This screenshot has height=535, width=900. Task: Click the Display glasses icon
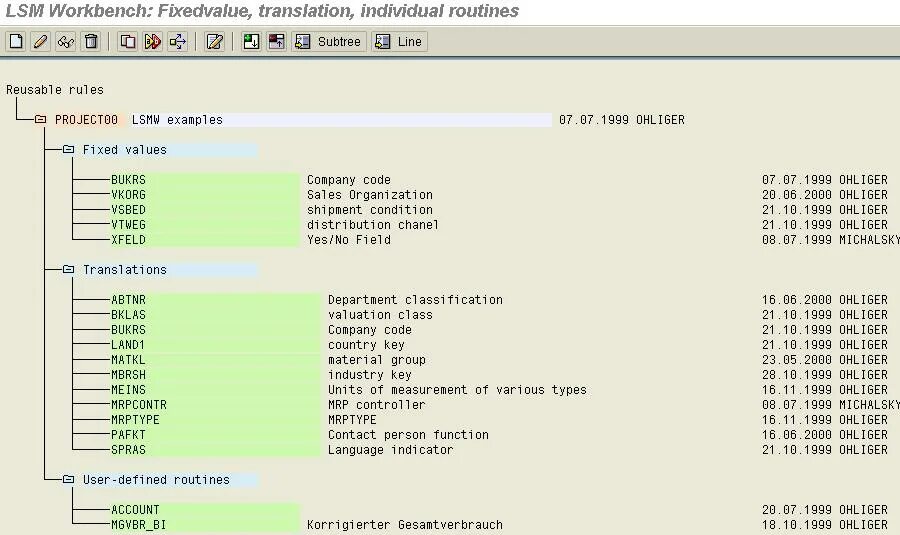click(x=66, y=41)
